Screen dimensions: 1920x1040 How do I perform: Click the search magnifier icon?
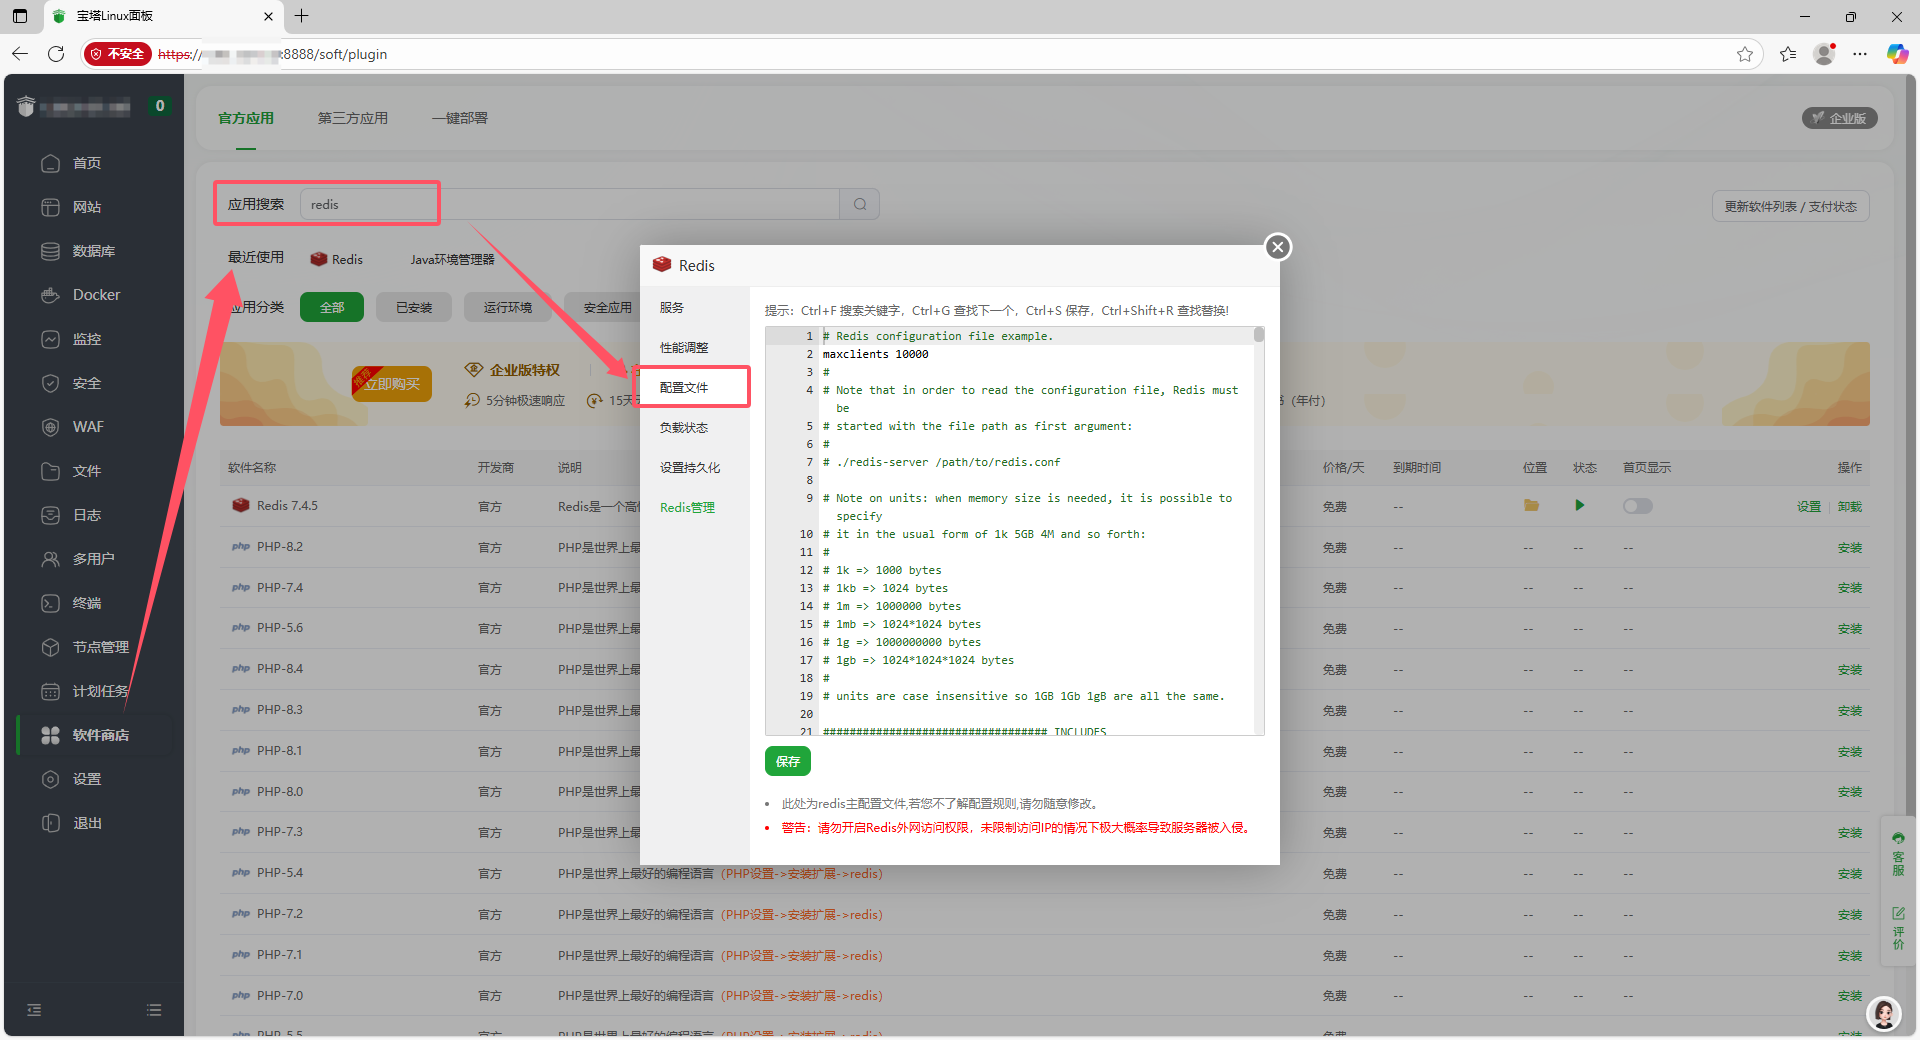point(858,204)
